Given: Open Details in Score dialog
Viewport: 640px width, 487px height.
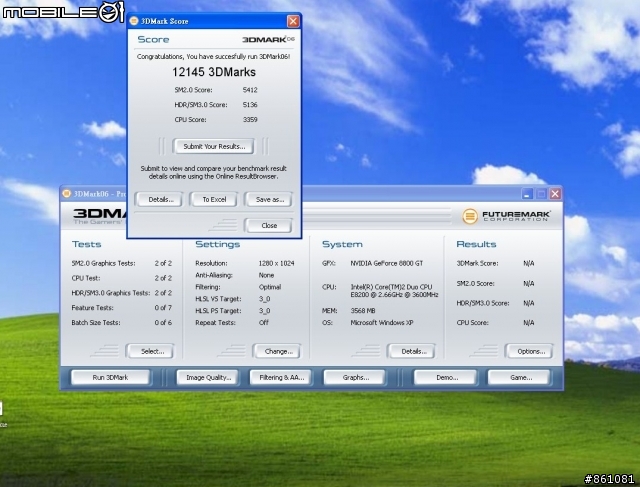Looking at the screenshot, I should pyautogui.click(x=160, y=200).
